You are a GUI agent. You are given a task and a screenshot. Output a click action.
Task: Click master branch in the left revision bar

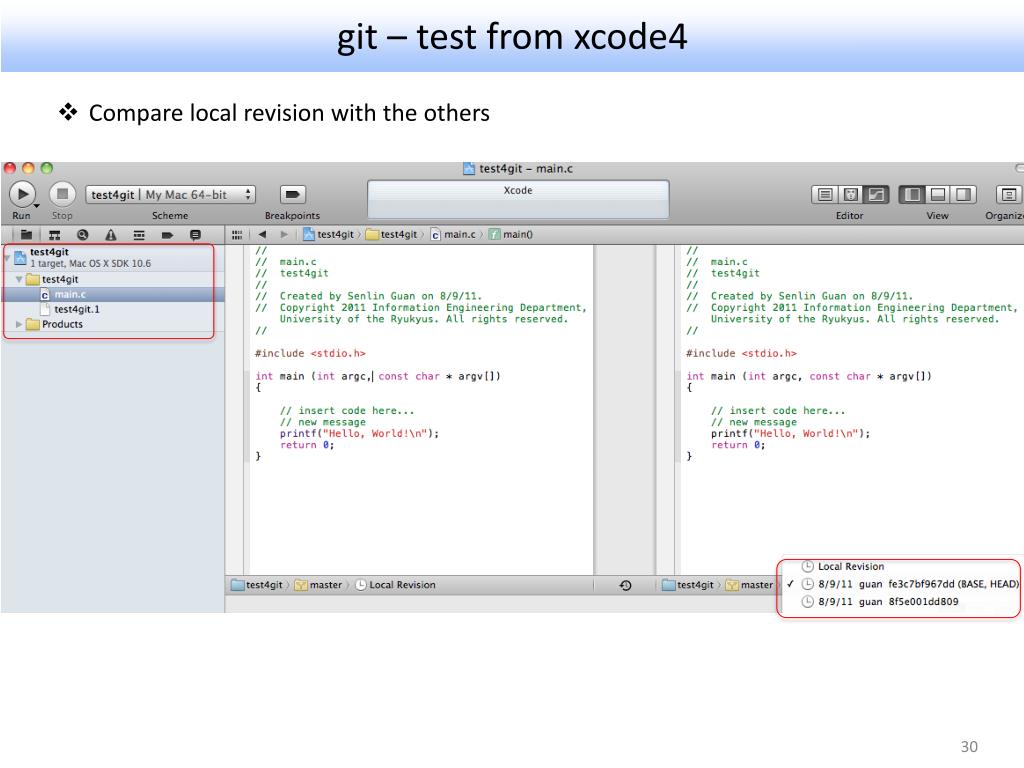(318, 585)
